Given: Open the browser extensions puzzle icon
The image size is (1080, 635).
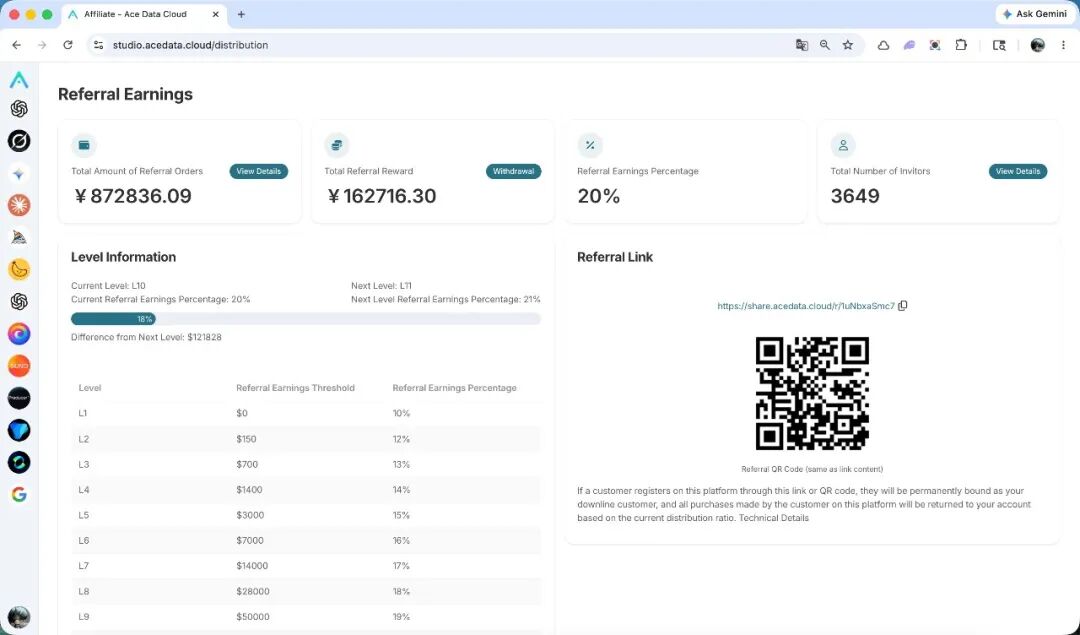Looking at the screenshot, I should click(x=961, y=45).
